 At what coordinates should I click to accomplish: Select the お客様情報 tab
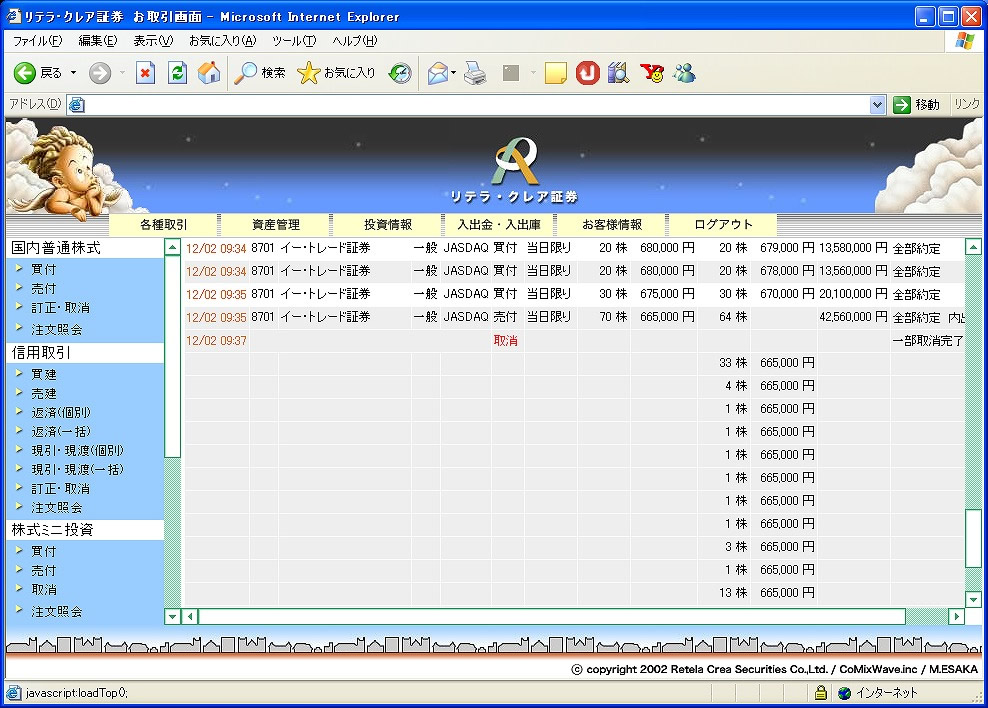coord(612,225)
